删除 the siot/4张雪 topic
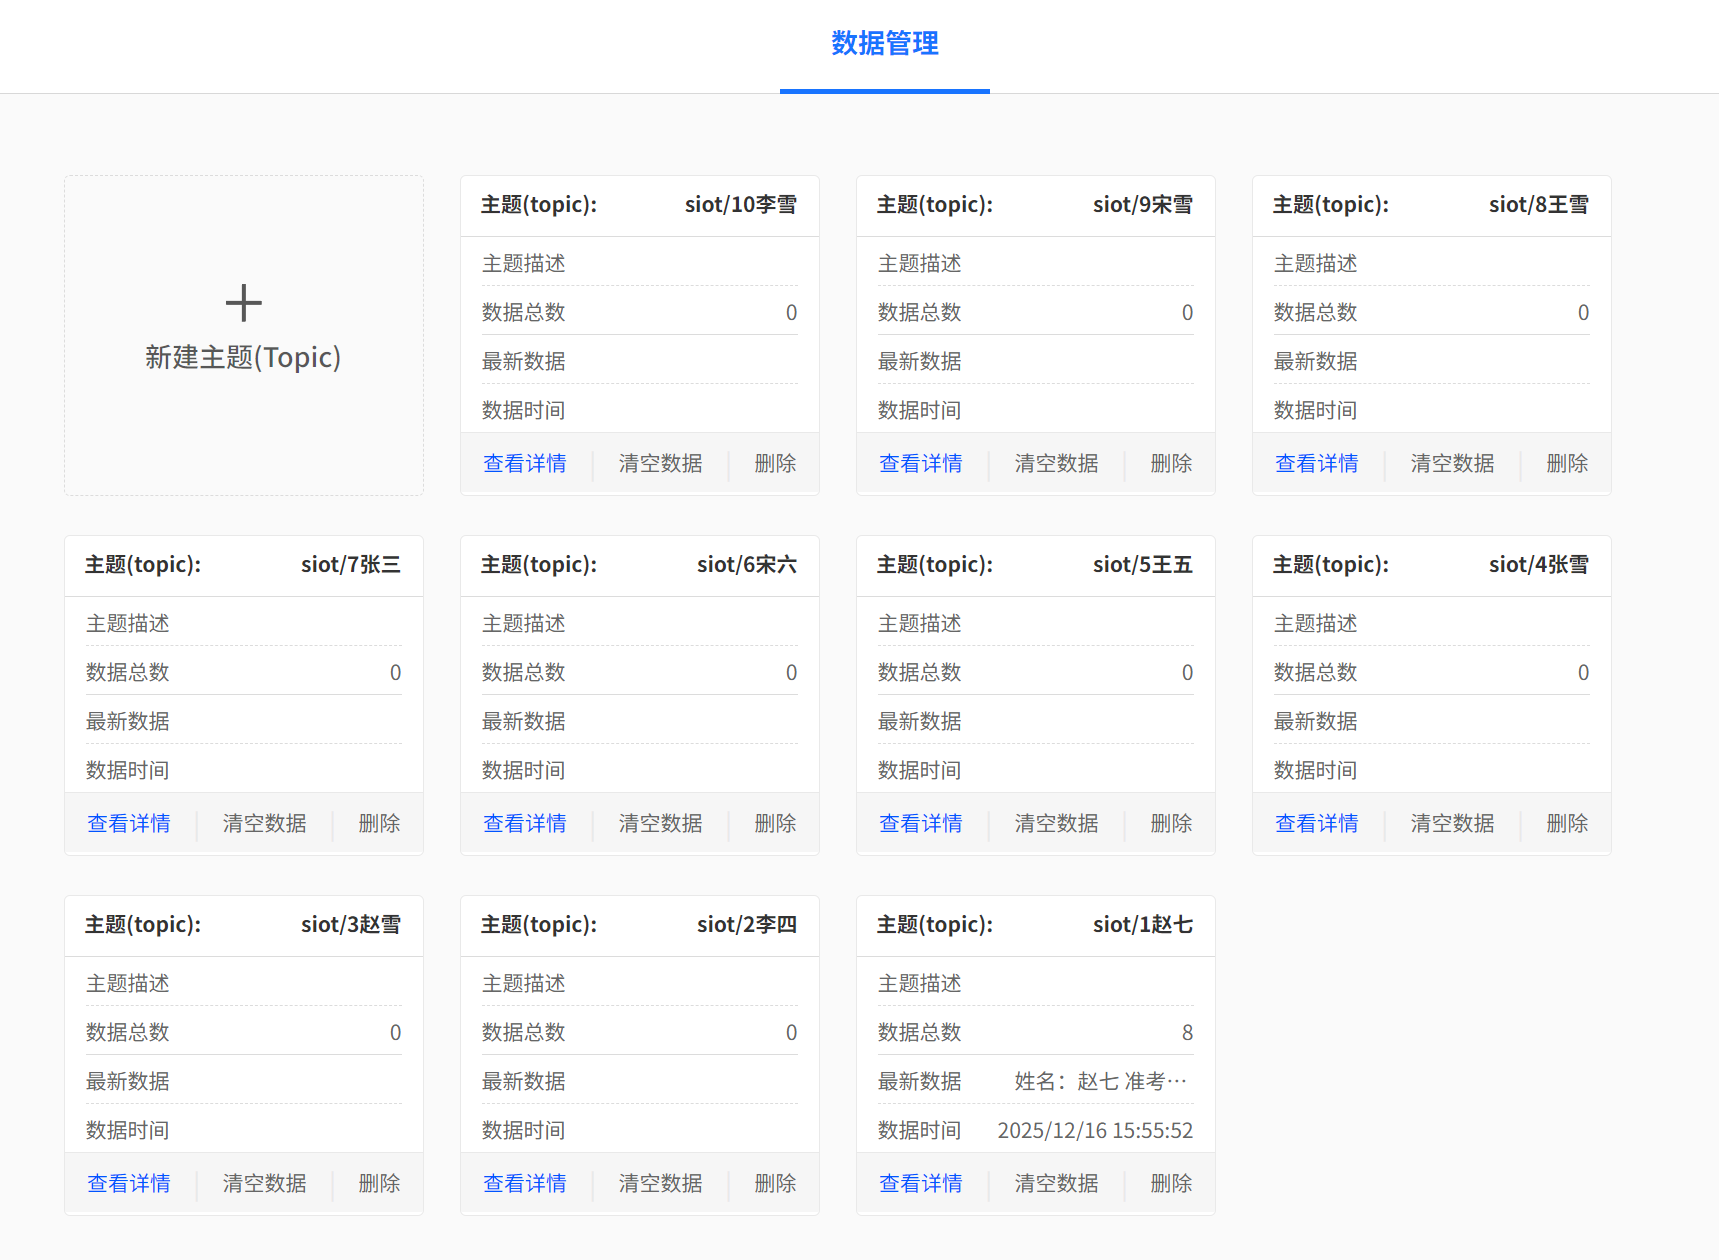The image size is (1719, 1260). click(1565, 823)
